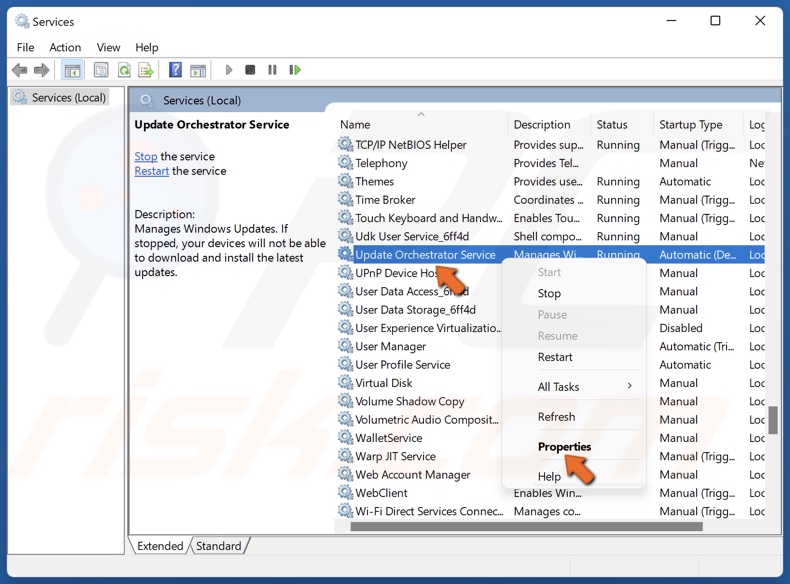Click the Restart Service toolbar icon
The height and width of the screenshot is (584, 790).
(x=295, y=70)
